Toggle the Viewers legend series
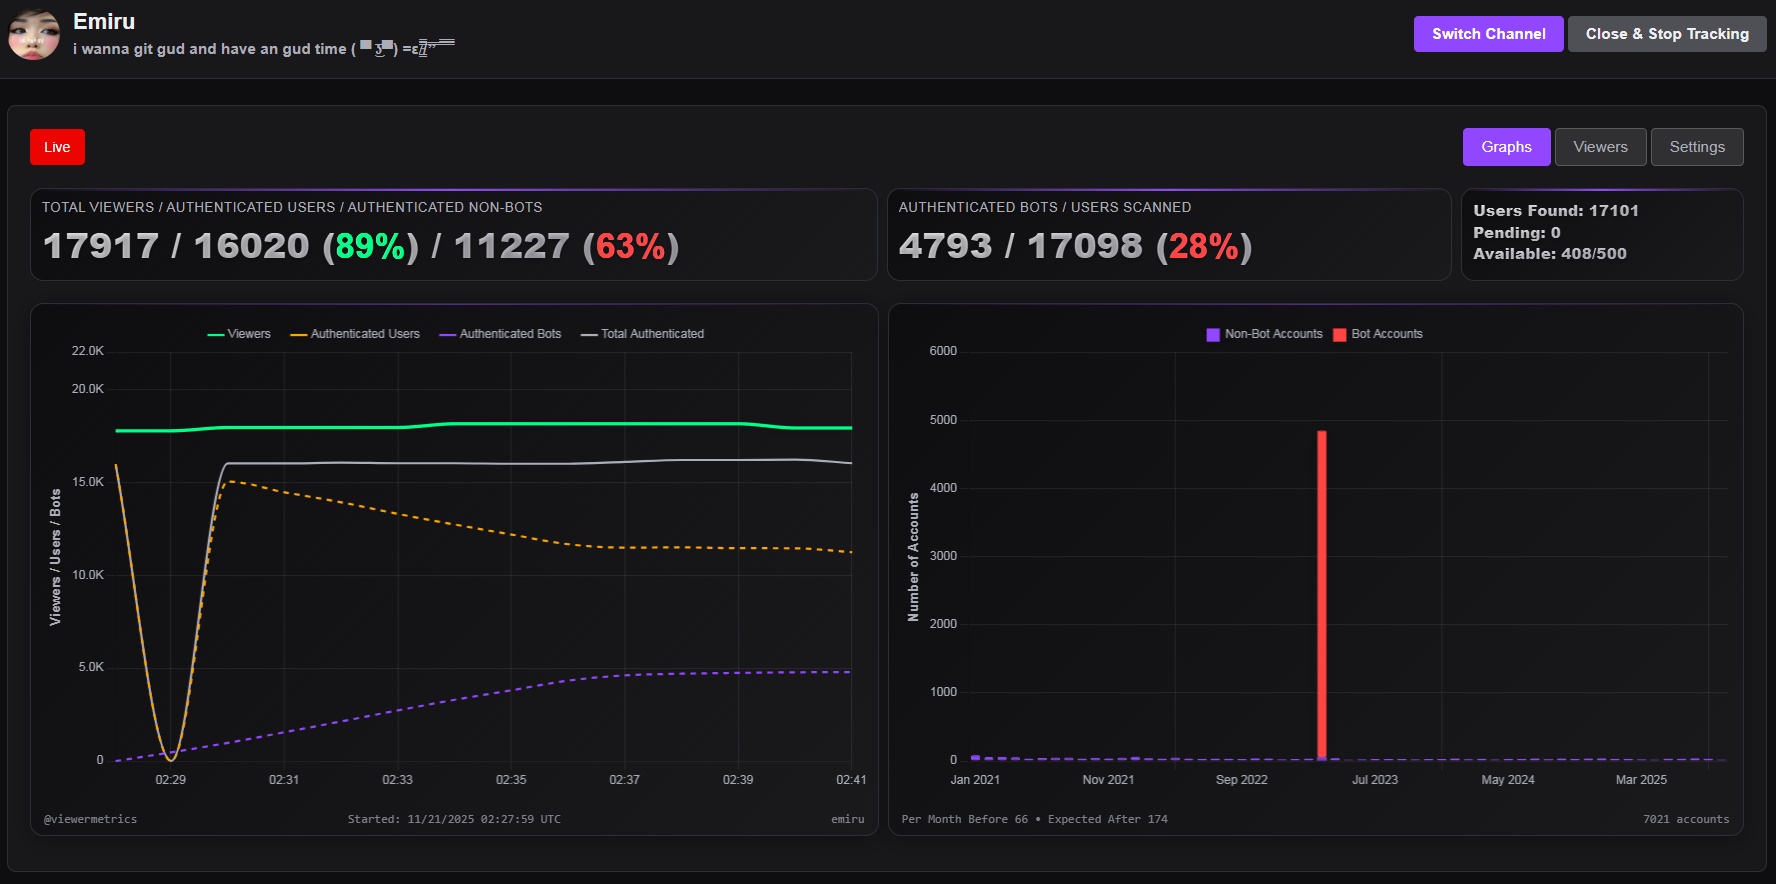 pyautogui.click(x=239, y=334)
